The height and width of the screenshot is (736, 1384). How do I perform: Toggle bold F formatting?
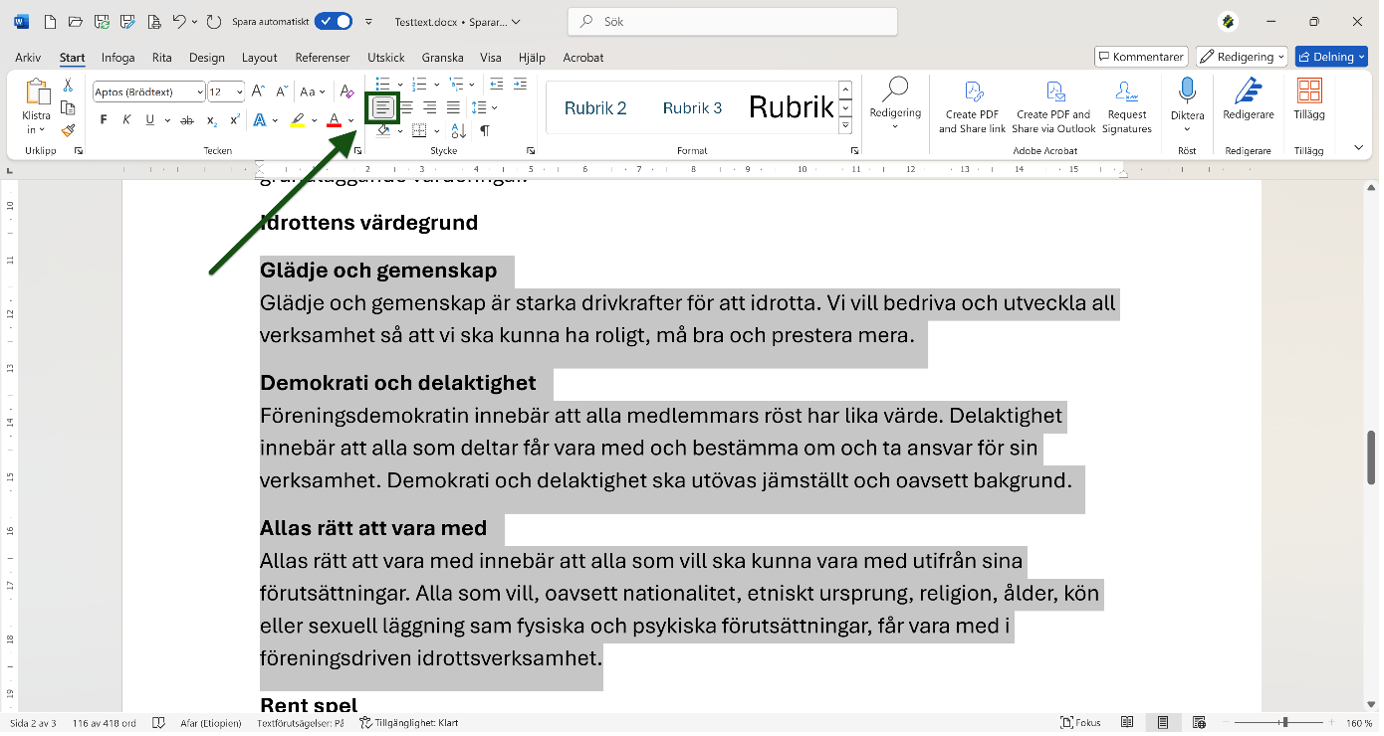104,120
